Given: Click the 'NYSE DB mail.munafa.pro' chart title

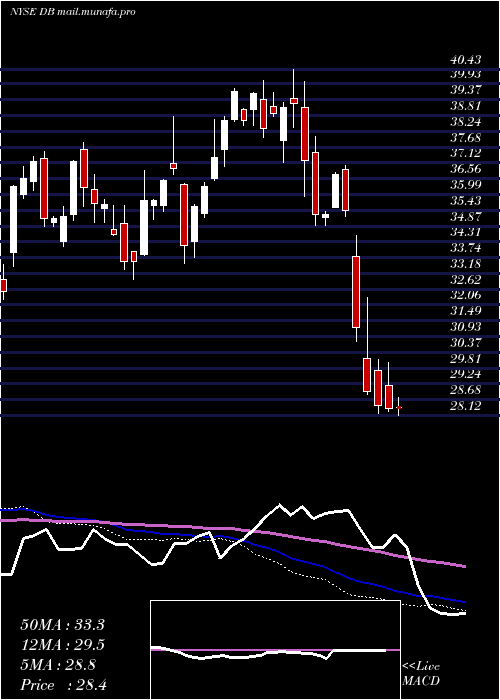Looking at the screenshot, I should [72, 12].
